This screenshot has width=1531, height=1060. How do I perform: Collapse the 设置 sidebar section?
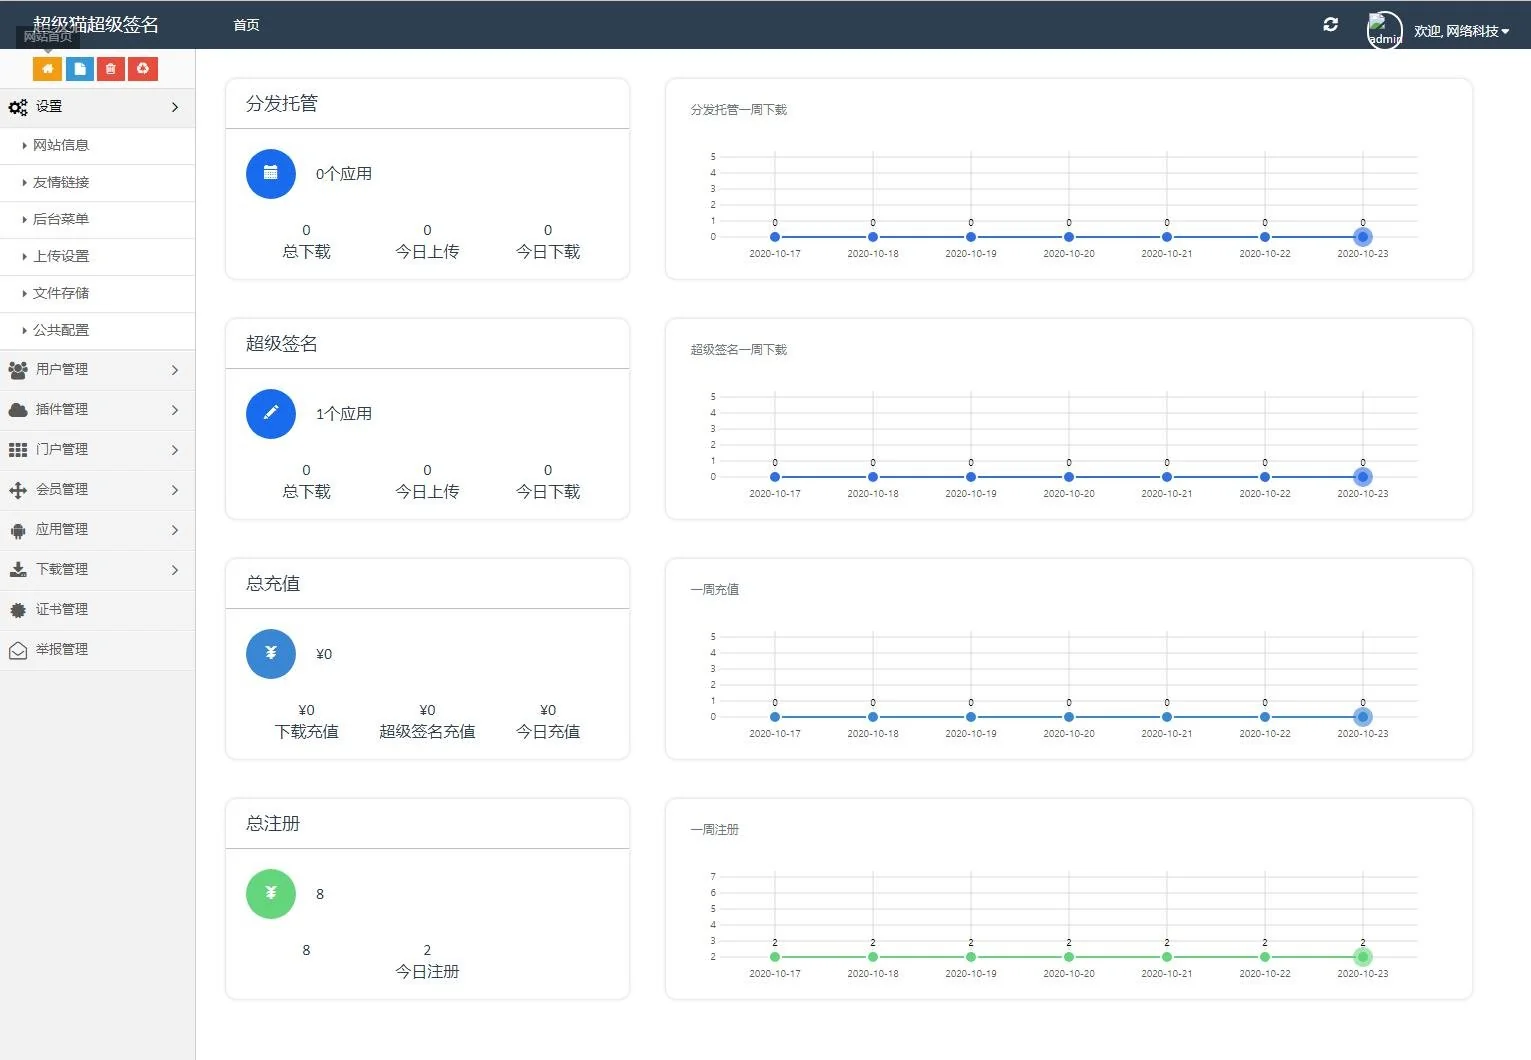click(97, 107)
